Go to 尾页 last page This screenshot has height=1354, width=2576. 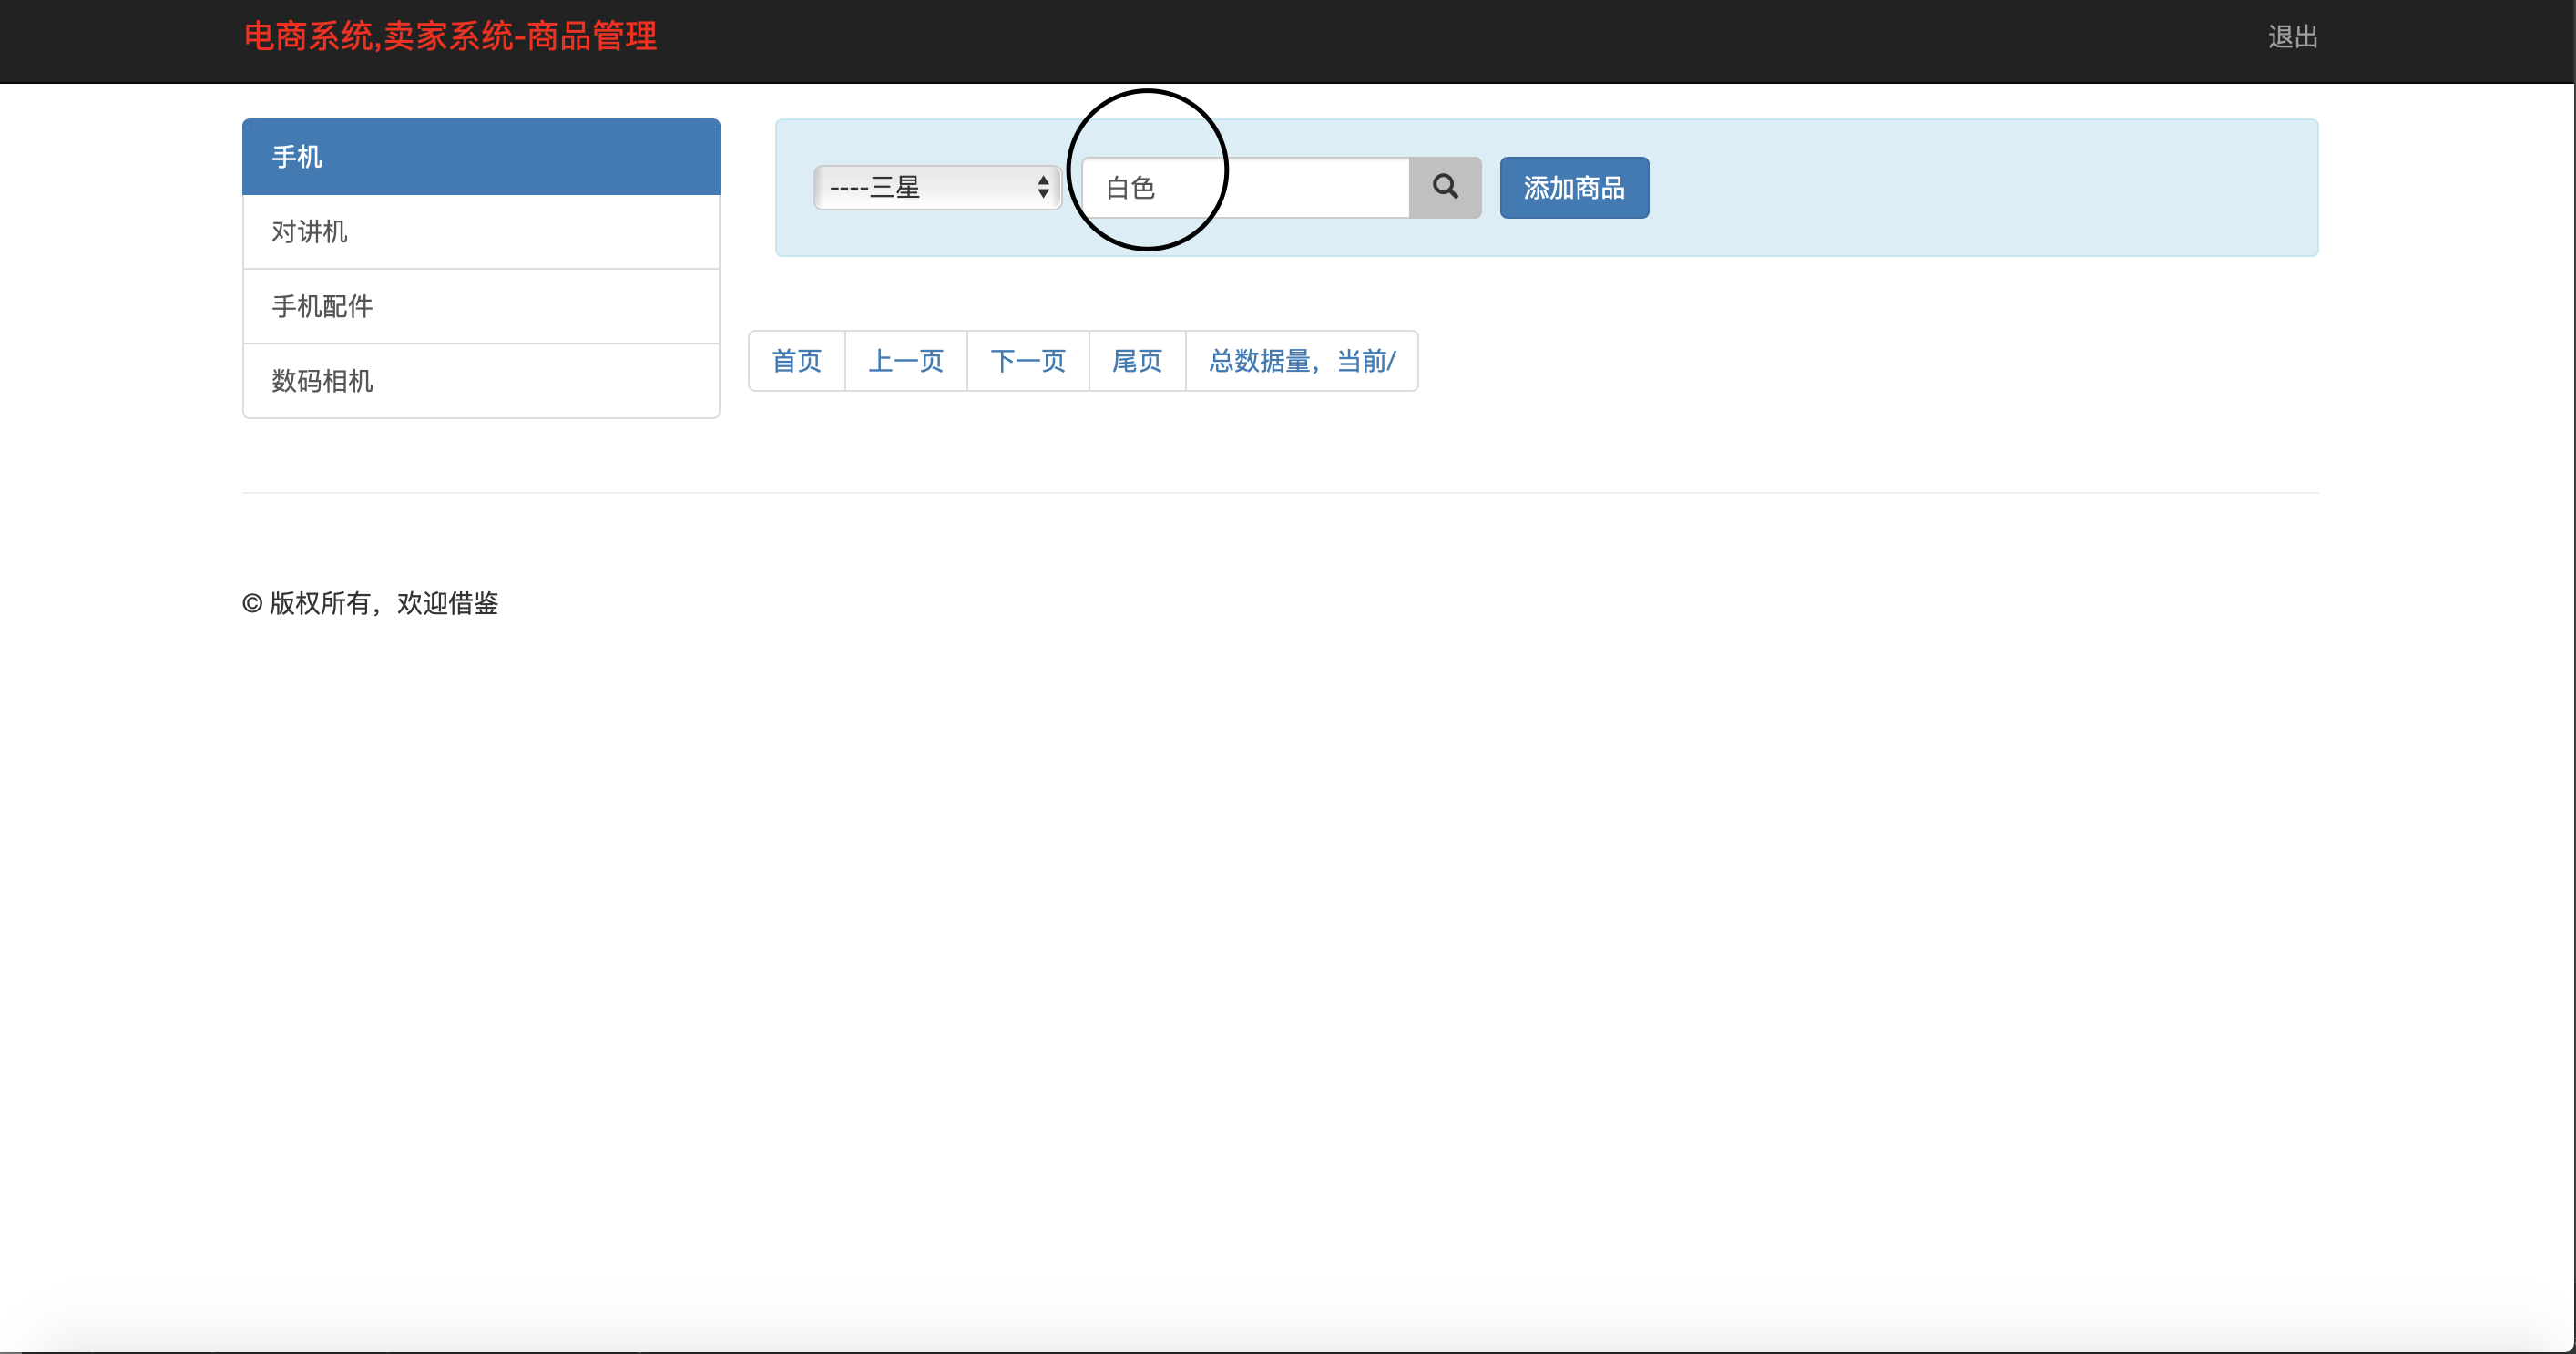1136,361
